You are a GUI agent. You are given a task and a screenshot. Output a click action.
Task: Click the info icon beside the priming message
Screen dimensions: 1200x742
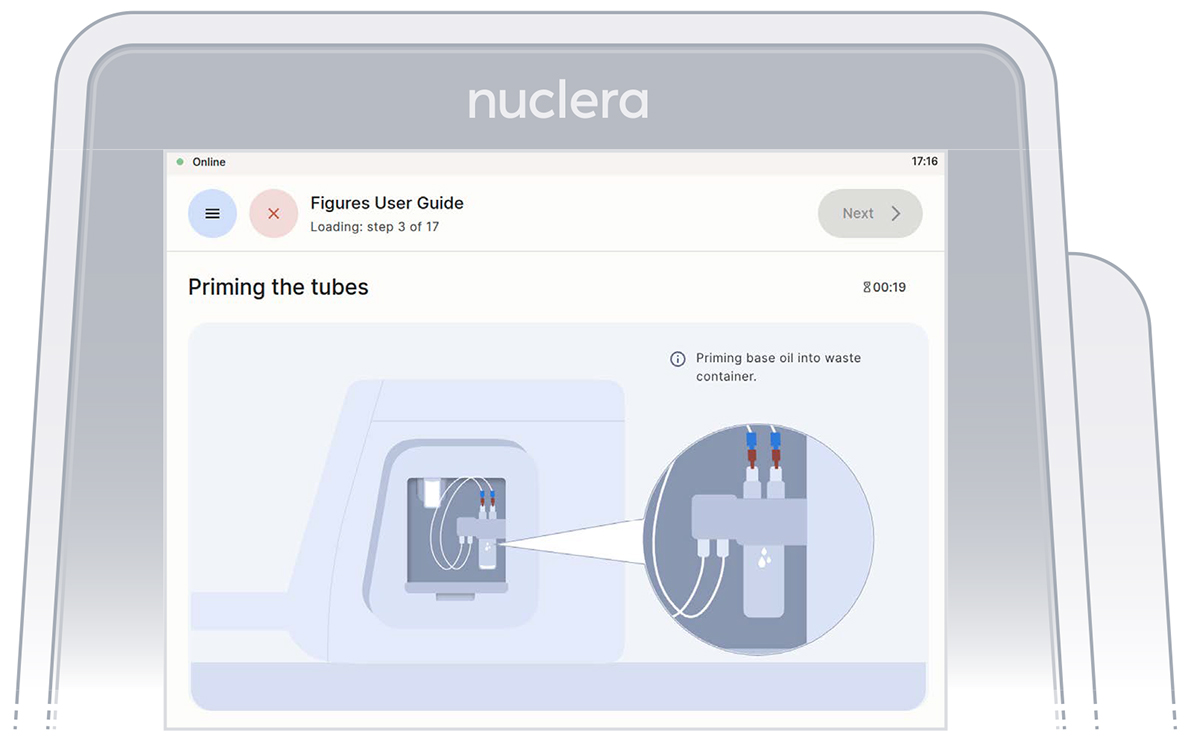(x=677, y=359)
